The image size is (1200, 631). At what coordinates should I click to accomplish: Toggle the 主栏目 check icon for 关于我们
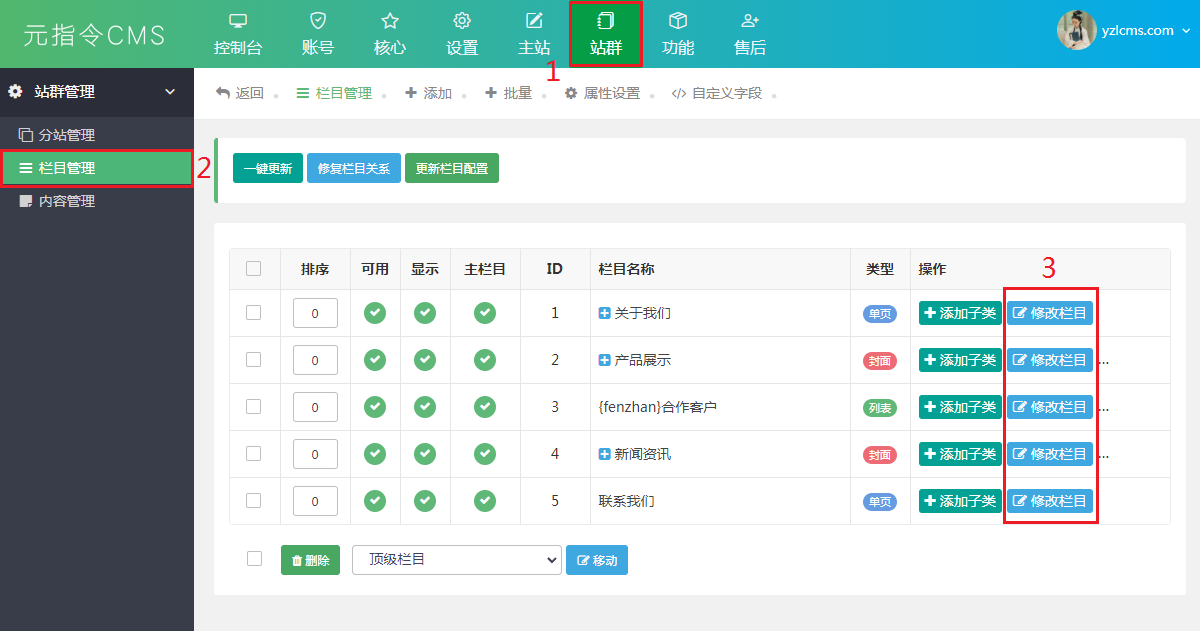(x=485, y=313)
